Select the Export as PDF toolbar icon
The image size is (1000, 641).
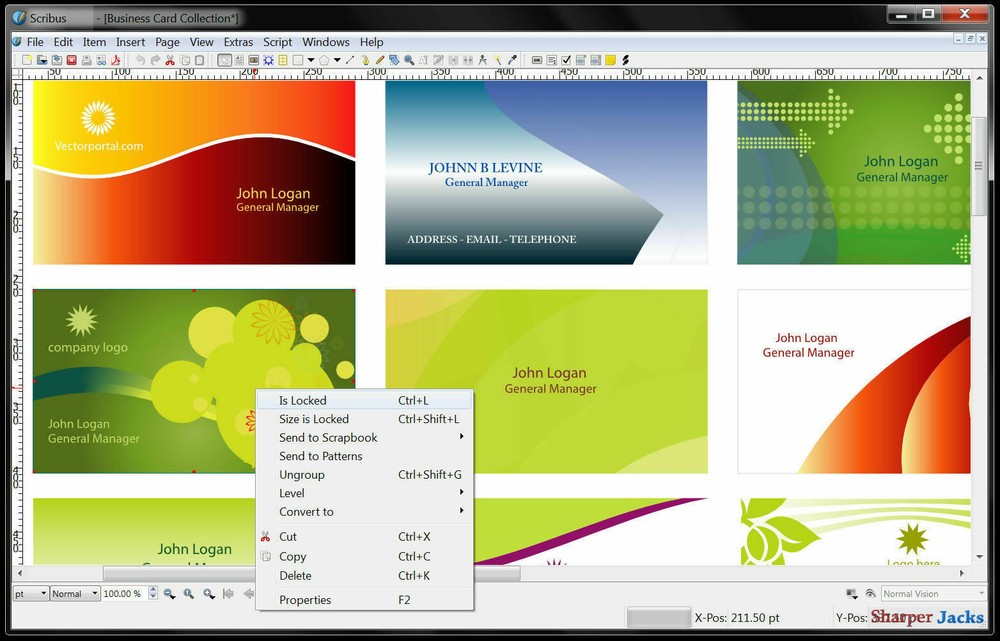point(116,60)
